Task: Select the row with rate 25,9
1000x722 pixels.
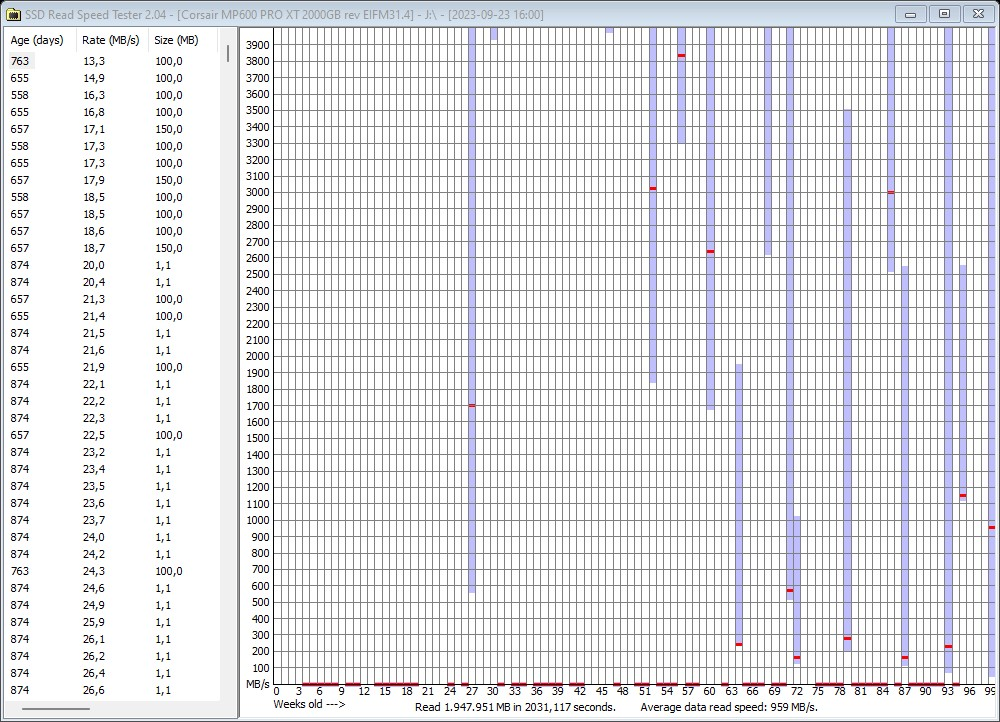Action: [x=112, y=623]
